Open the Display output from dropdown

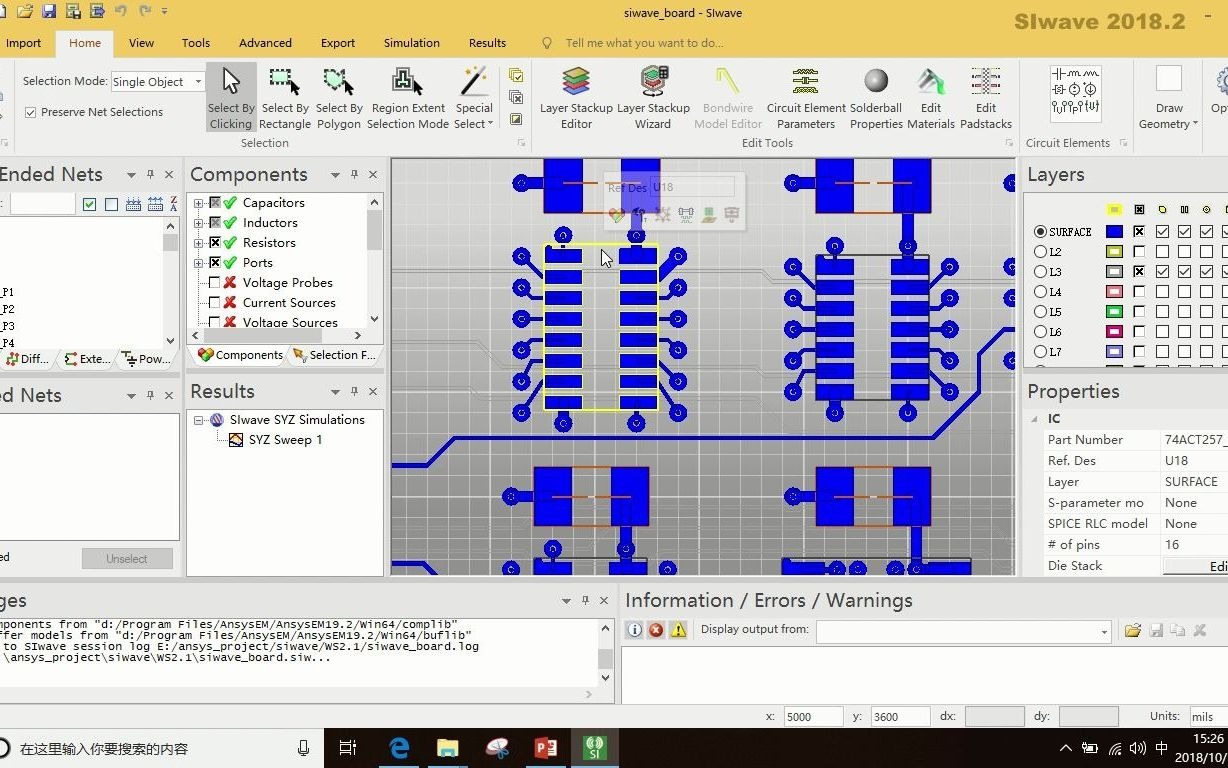[x=1104, y=631]
